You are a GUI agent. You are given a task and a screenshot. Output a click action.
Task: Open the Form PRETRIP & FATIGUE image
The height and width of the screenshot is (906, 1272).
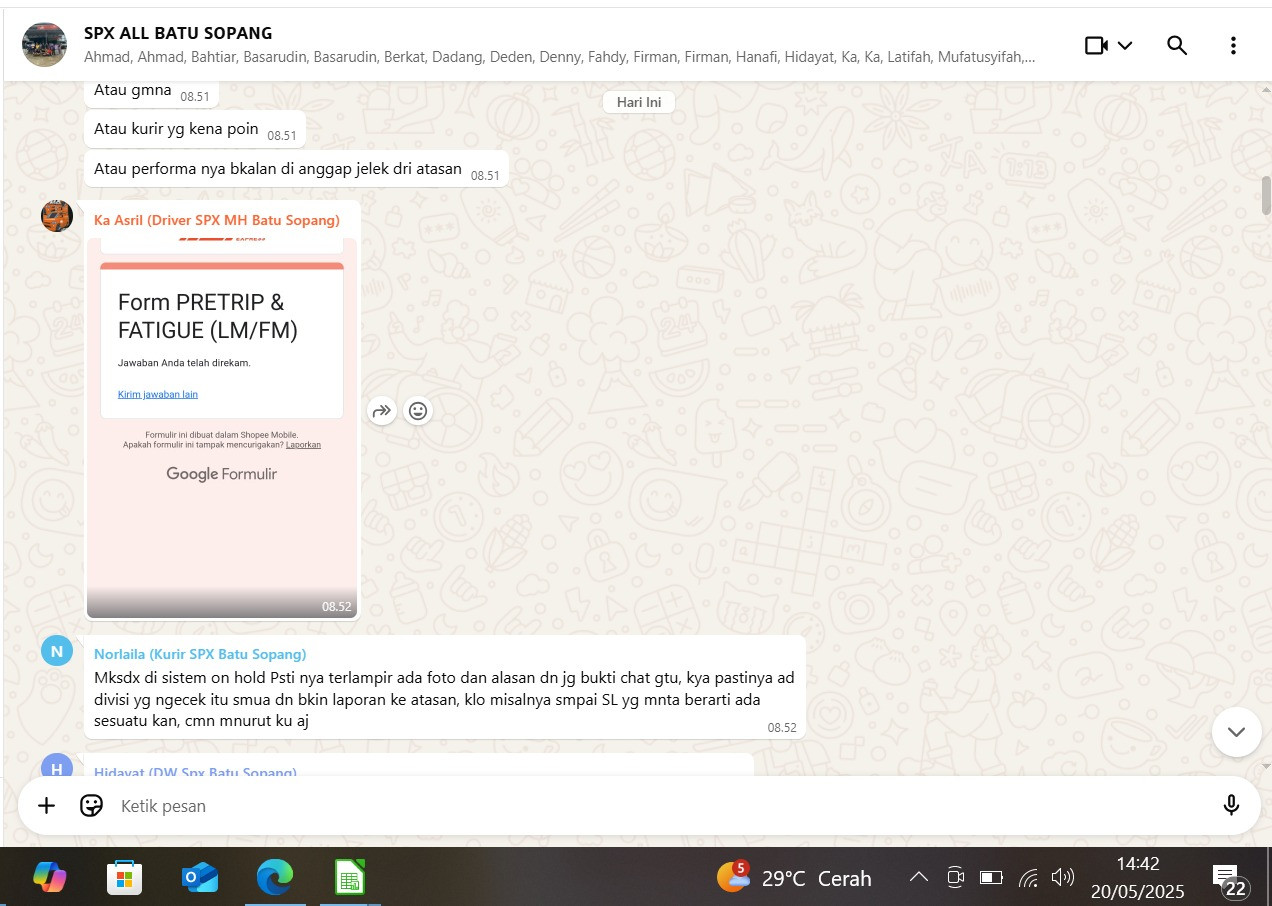(x=222, y=427)
